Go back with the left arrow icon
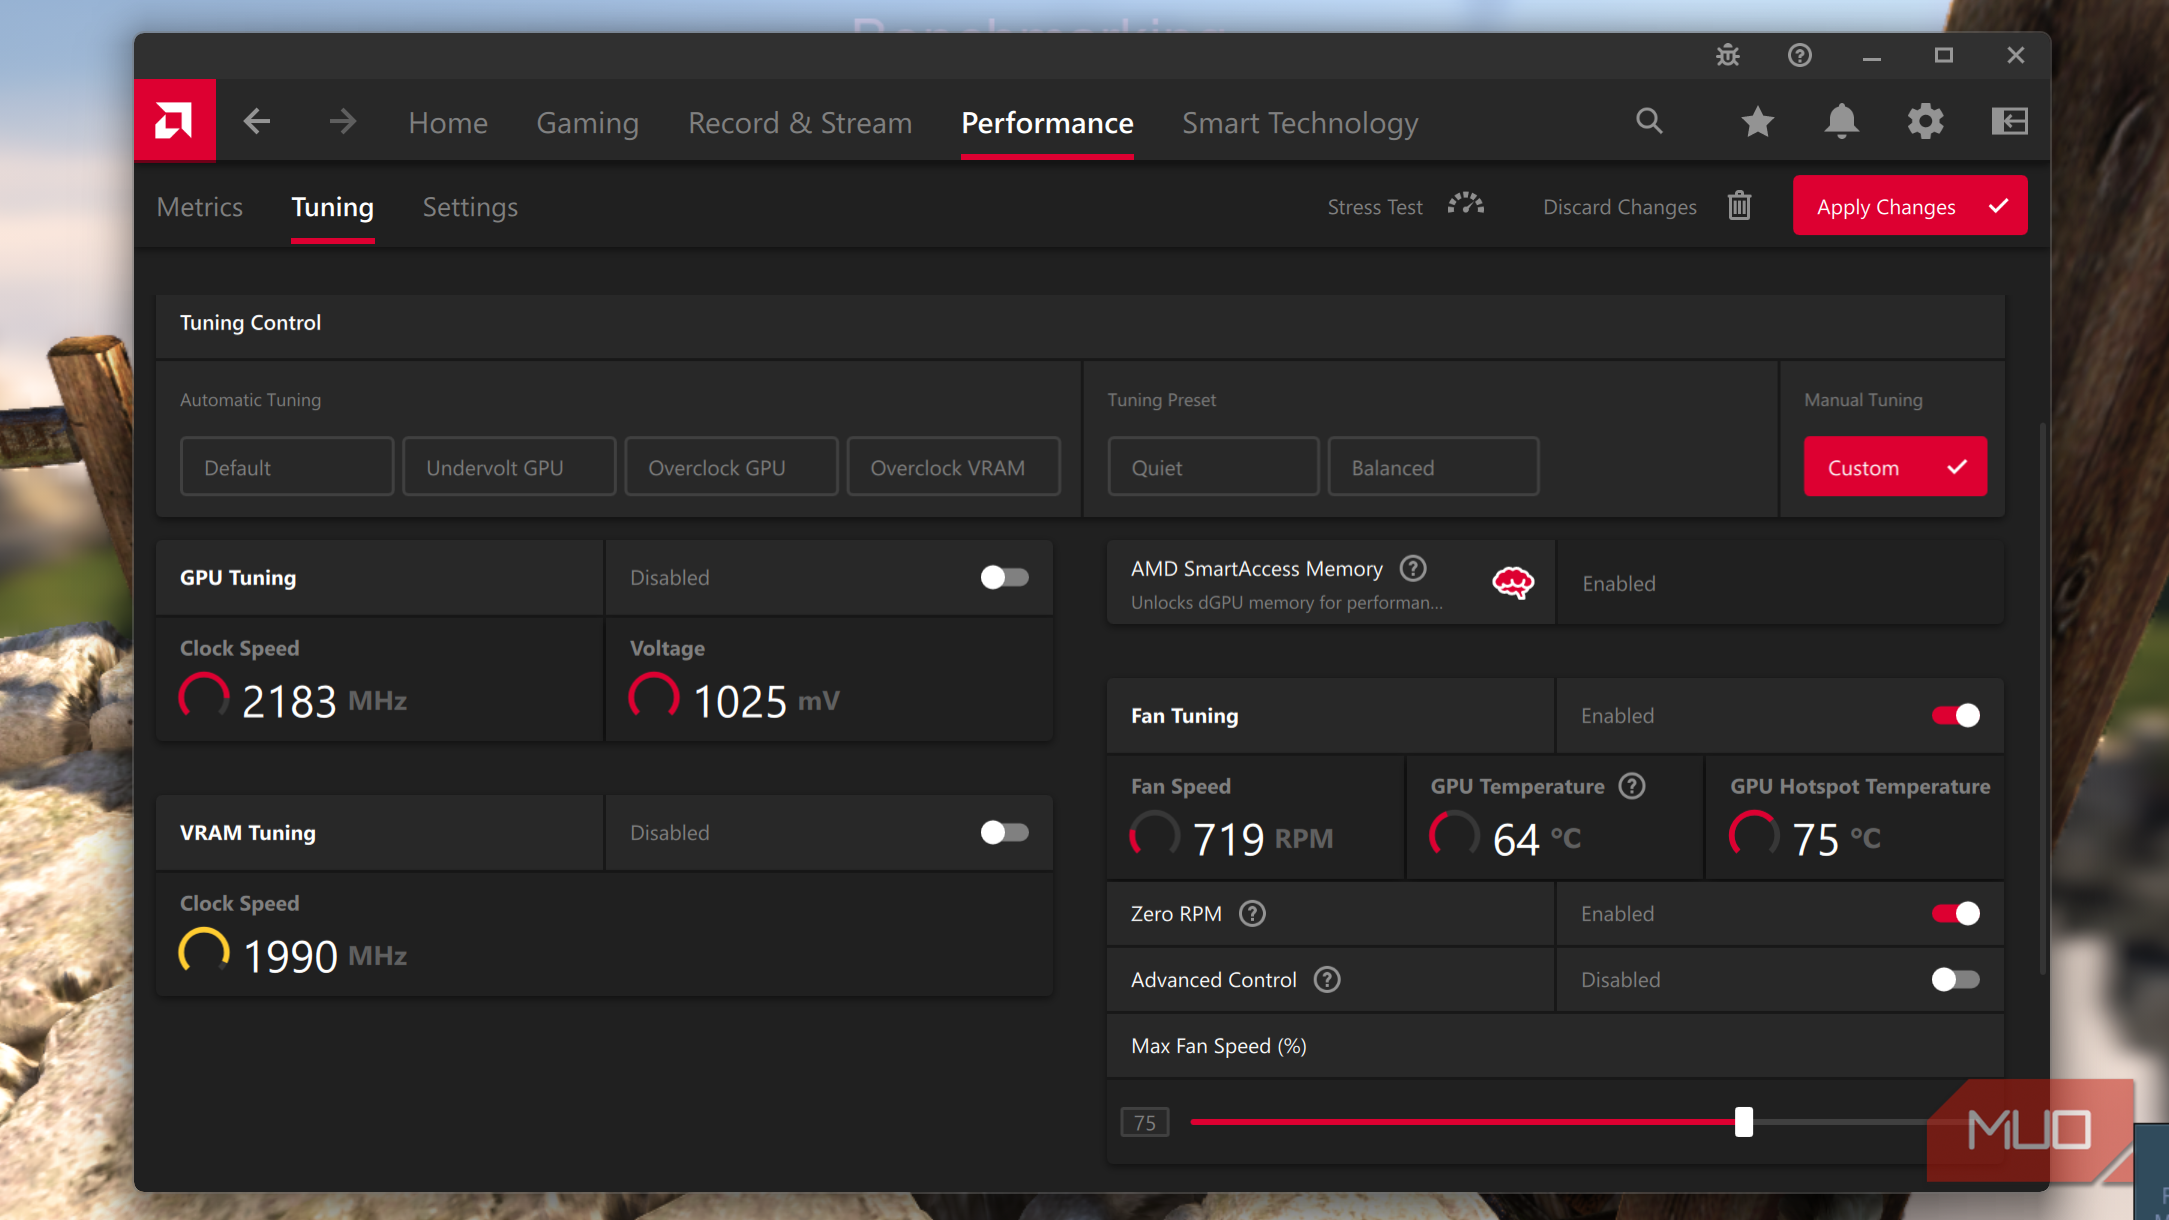Screen dimensions: 2169x1220 coord(257,122)
